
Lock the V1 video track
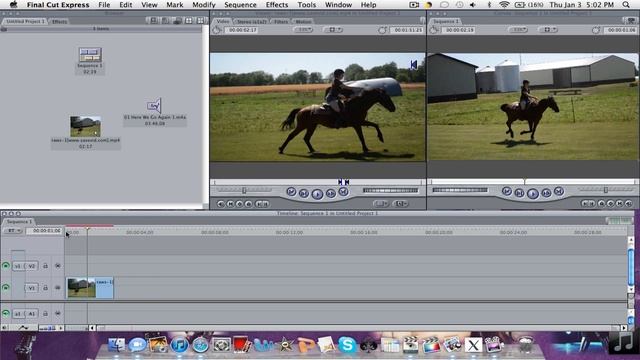[x=45, y=288]
